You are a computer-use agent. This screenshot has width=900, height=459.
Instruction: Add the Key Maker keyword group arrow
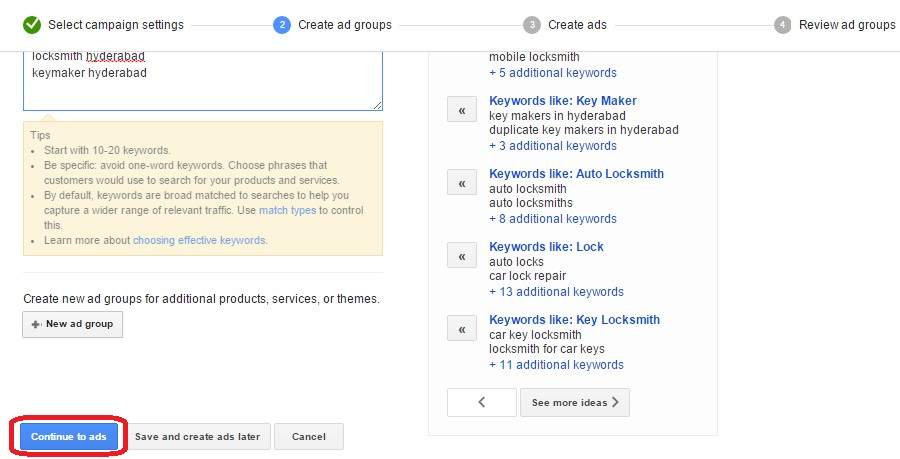pyautogui.click(x=462, y=111)
